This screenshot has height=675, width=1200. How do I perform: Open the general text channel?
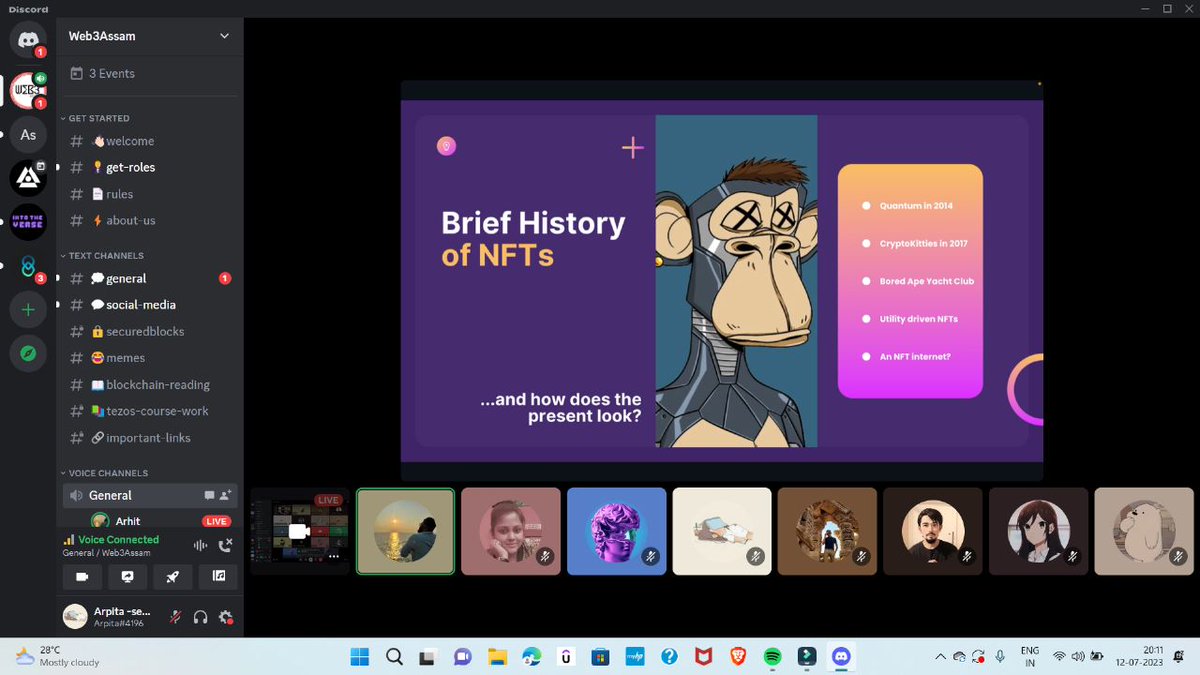point(150,279)
